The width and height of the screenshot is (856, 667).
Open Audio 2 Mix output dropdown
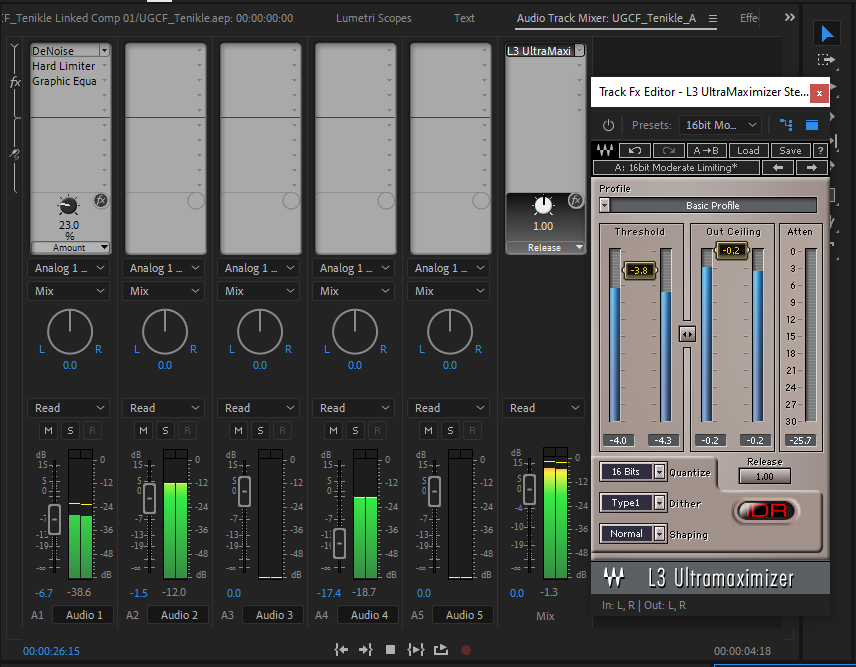(164, 291)
